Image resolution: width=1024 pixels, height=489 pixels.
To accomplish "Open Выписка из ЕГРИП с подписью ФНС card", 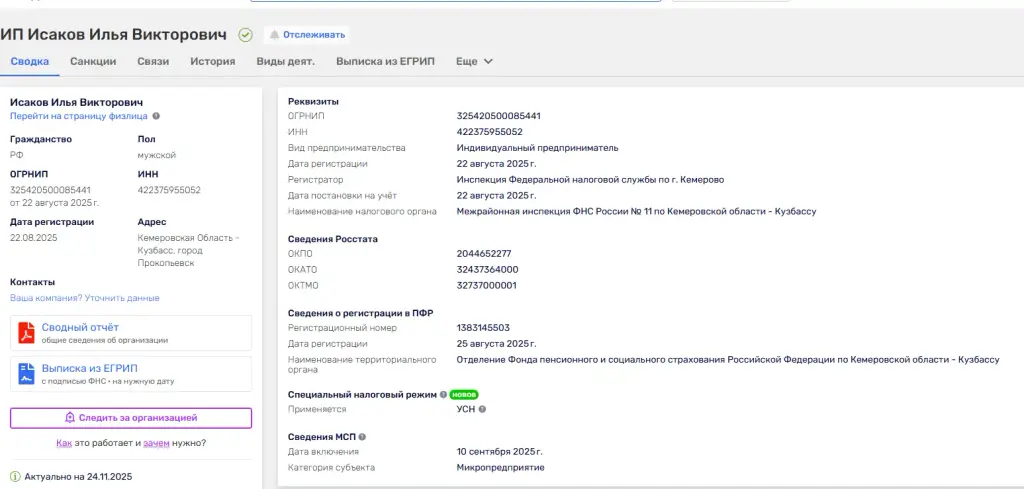I will [x=131, y=374].
